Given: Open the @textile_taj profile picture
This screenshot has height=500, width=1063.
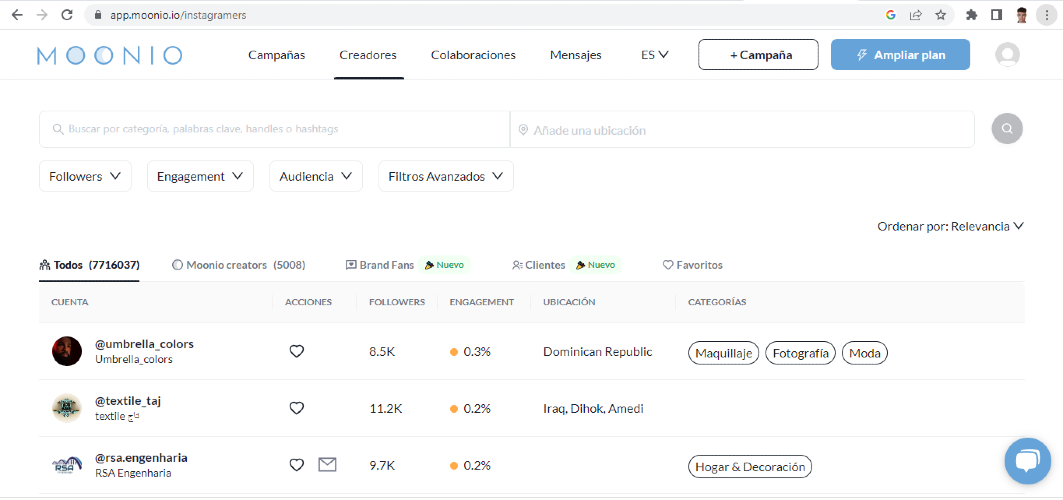Looking at the screenshot, I should [x=66, y=408].
